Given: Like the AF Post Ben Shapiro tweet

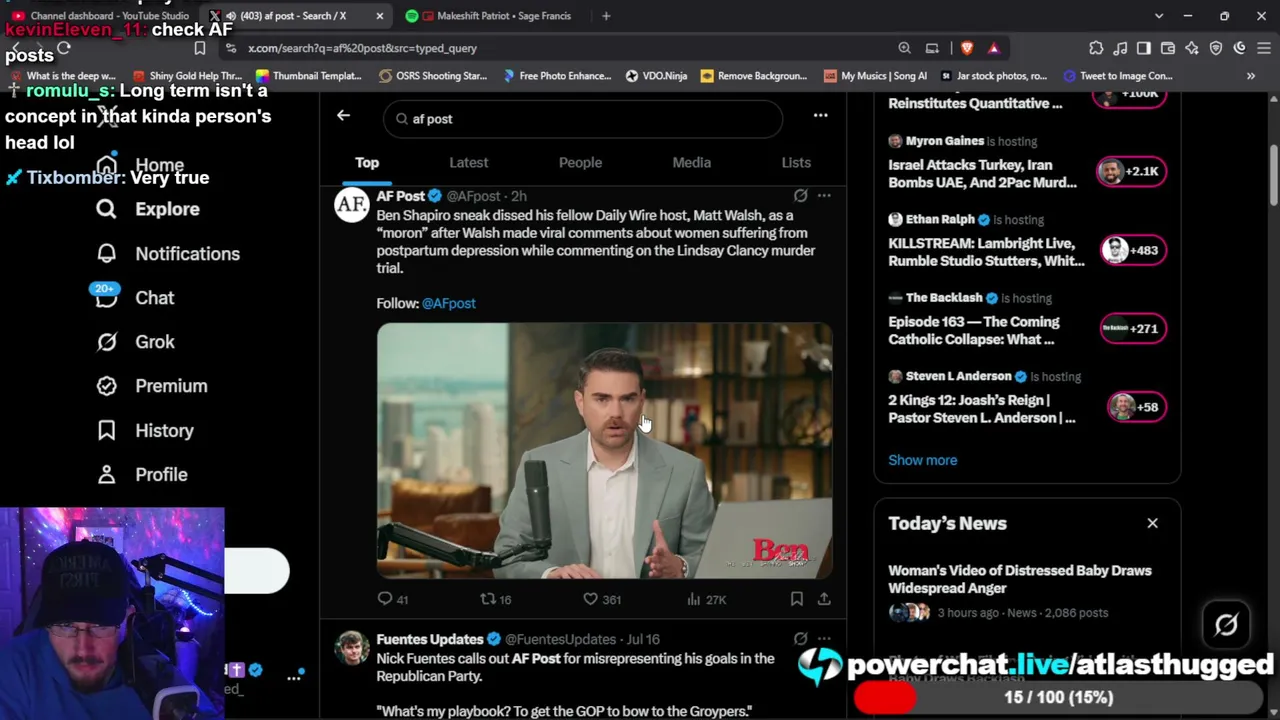Looking at the screenshot, I should pos(602,599).
